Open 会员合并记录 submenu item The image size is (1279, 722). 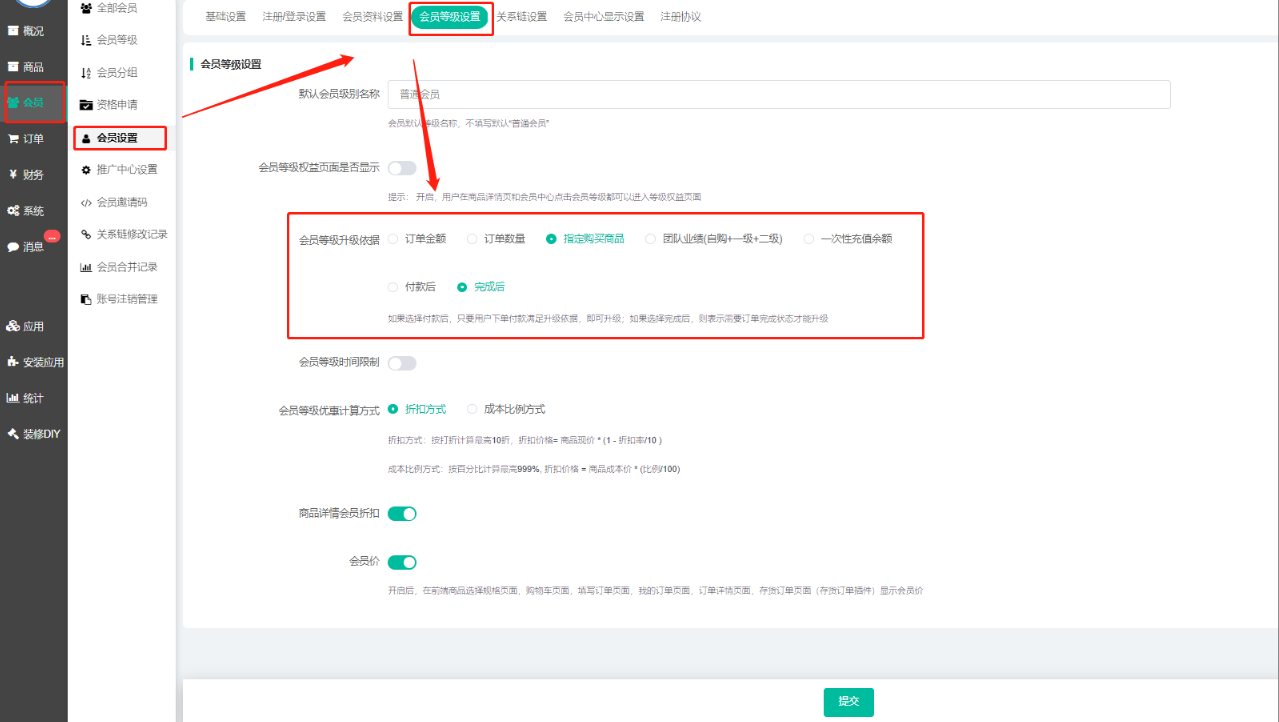127,267
